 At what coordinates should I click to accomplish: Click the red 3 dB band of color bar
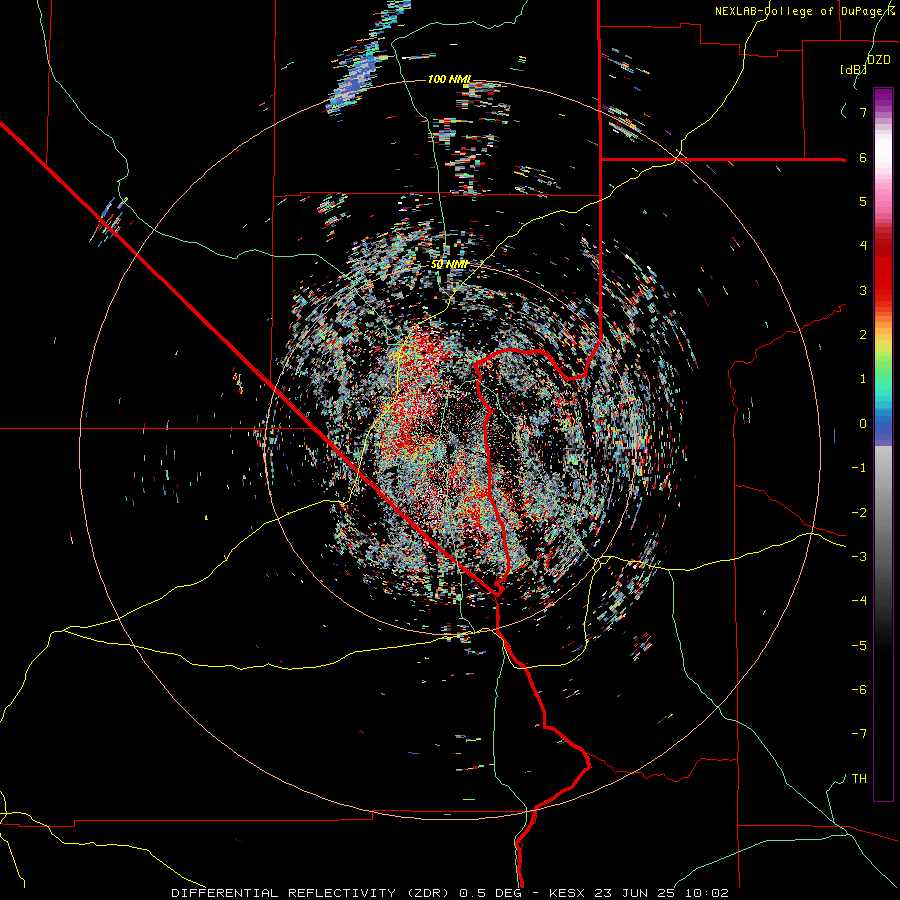pyautogui.click(x=883, y=281)
